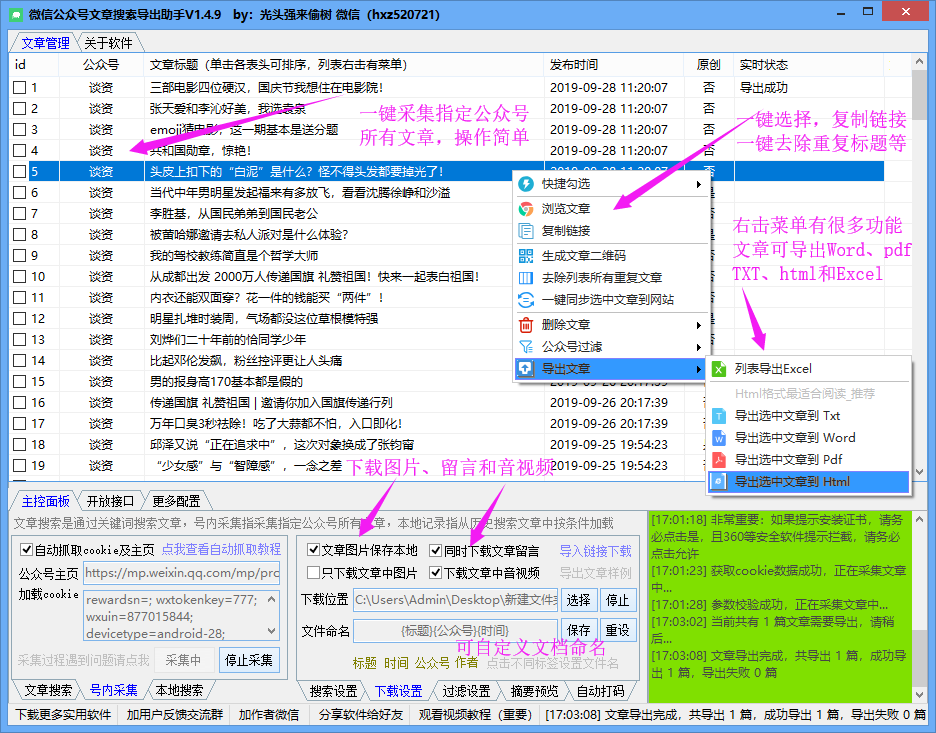Image resolution: width=936 pixels, height=733 pixels.
Task: Click the 导入链接下载 link
Action: 595,551
